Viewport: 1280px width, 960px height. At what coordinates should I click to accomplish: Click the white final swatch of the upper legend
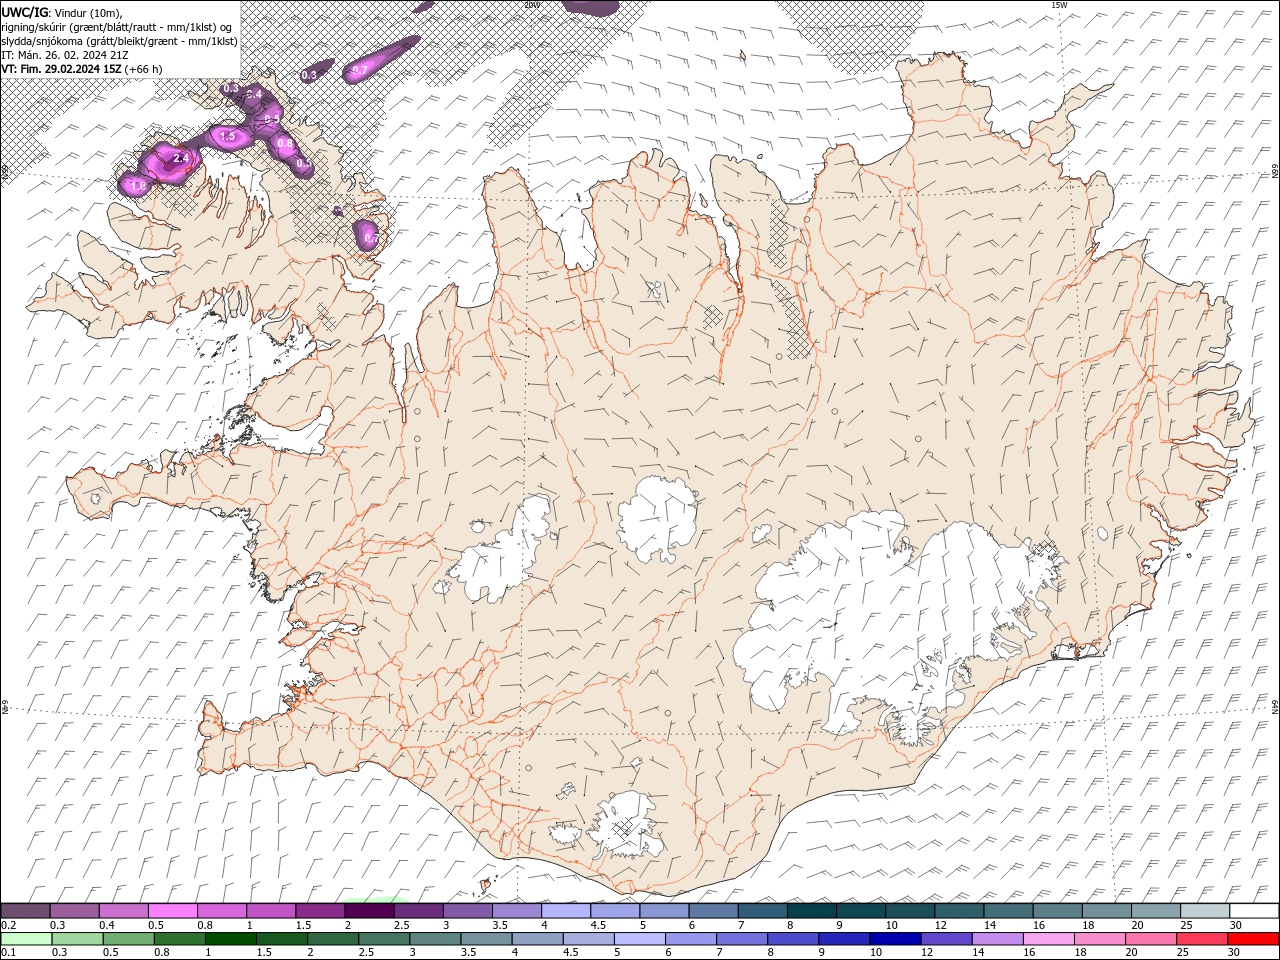1255,911
